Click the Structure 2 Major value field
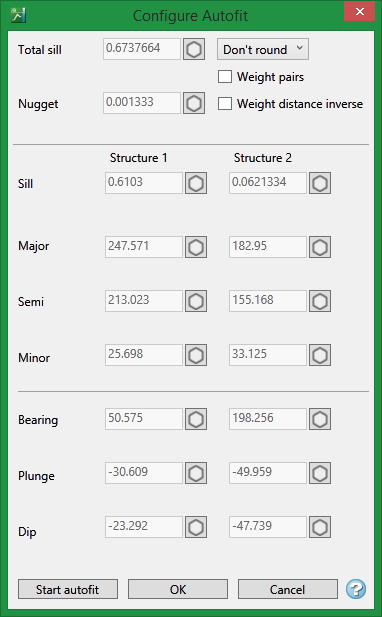Image resolution: width=382 pixels, height=617 pixels. pyautogui.click(x=268, y=247)
